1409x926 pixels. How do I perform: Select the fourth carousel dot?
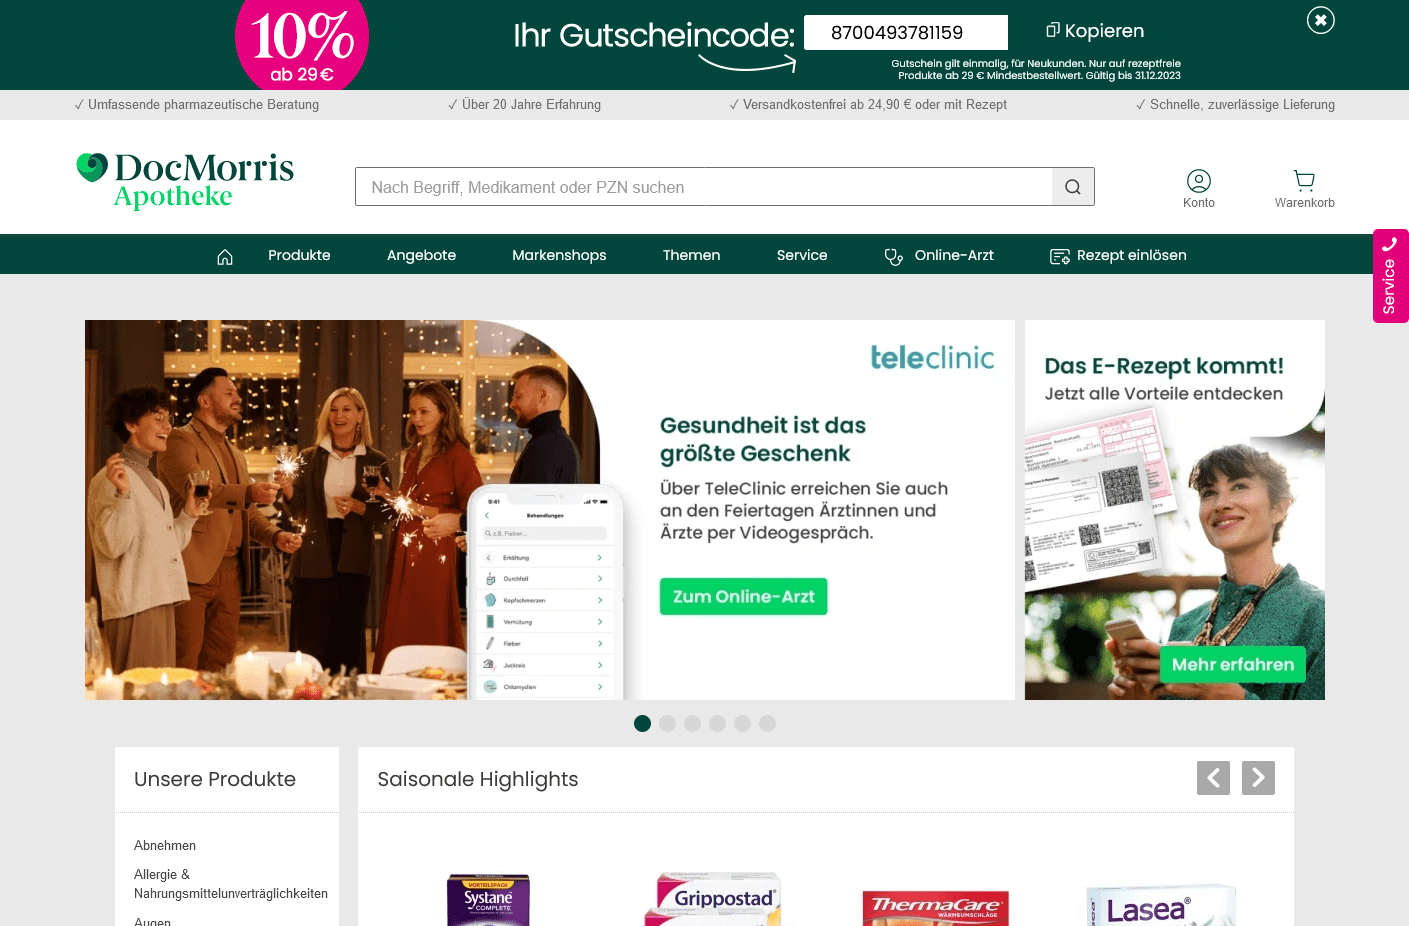pyautogui.click(x=717, y=723)
